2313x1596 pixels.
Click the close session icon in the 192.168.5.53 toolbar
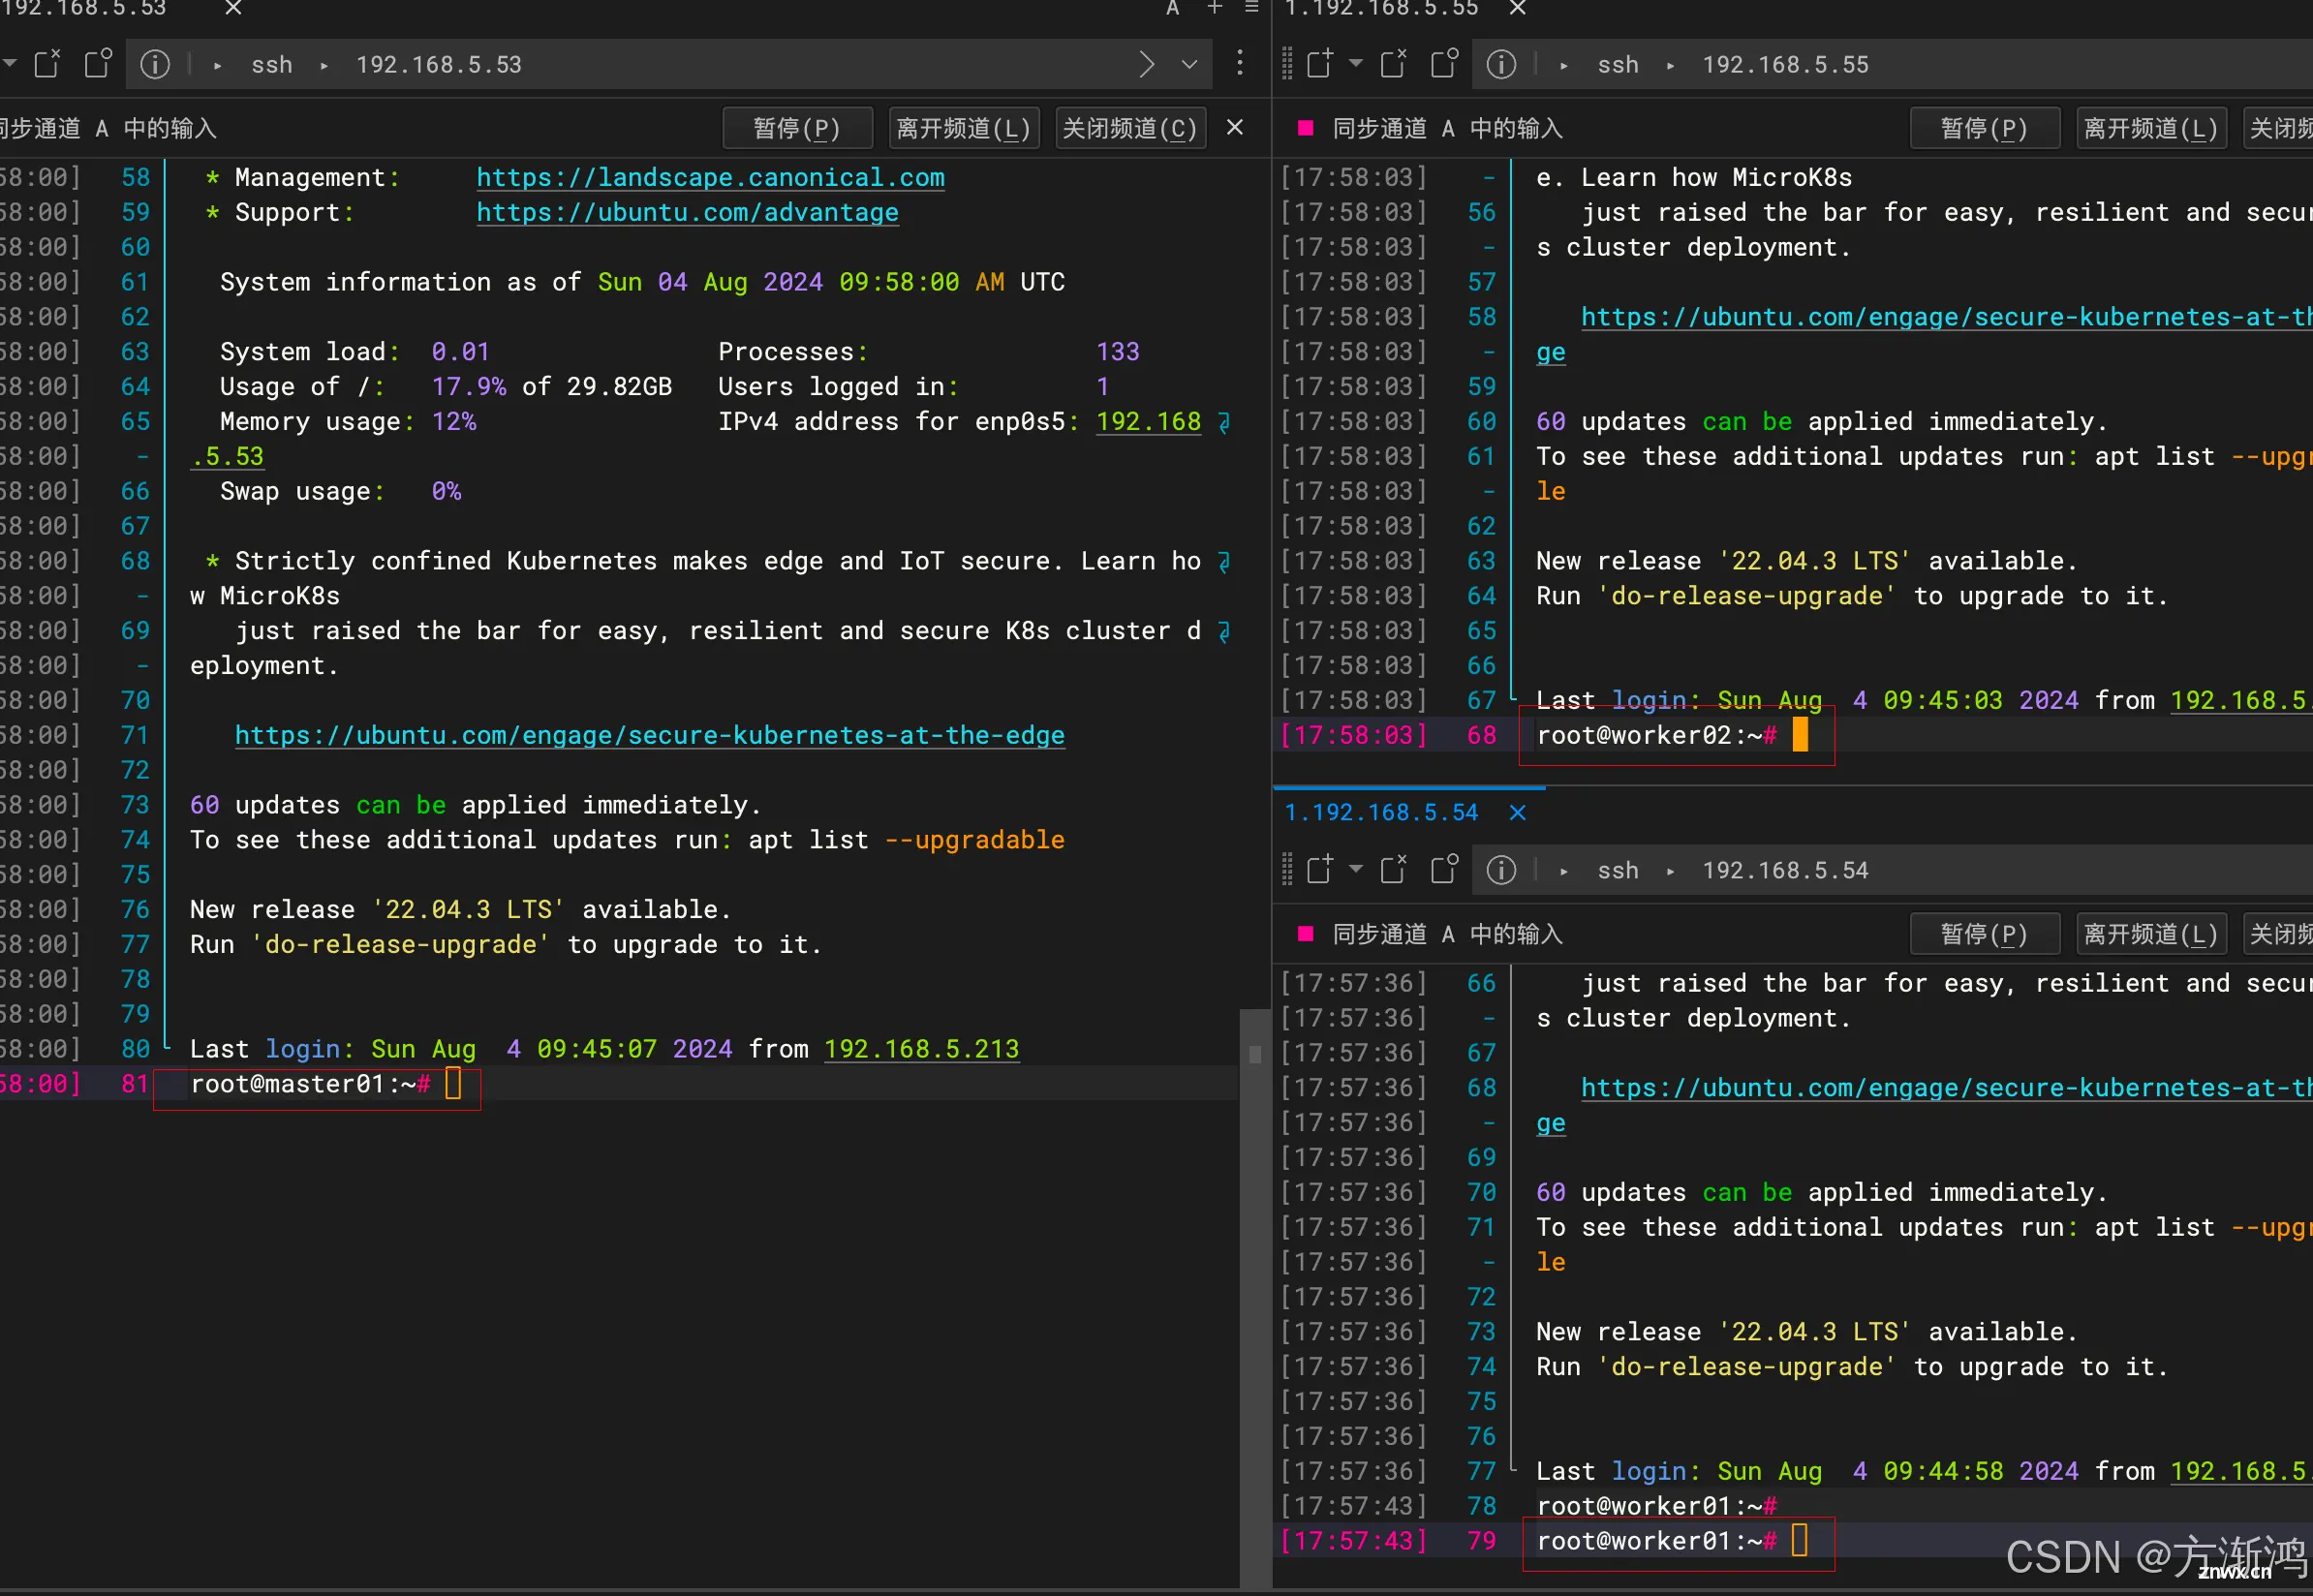(x=47, y=64)
